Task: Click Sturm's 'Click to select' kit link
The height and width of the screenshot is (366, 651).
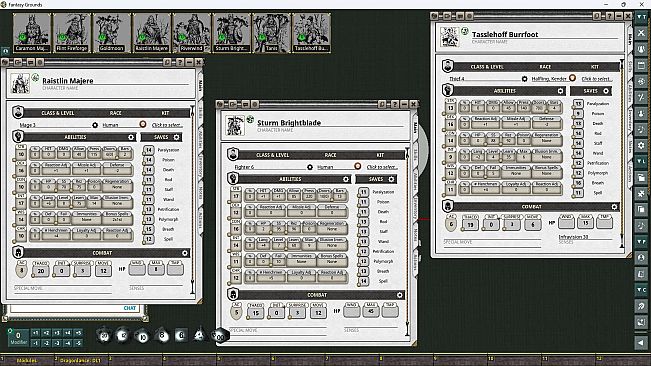Action: point(381,167)
